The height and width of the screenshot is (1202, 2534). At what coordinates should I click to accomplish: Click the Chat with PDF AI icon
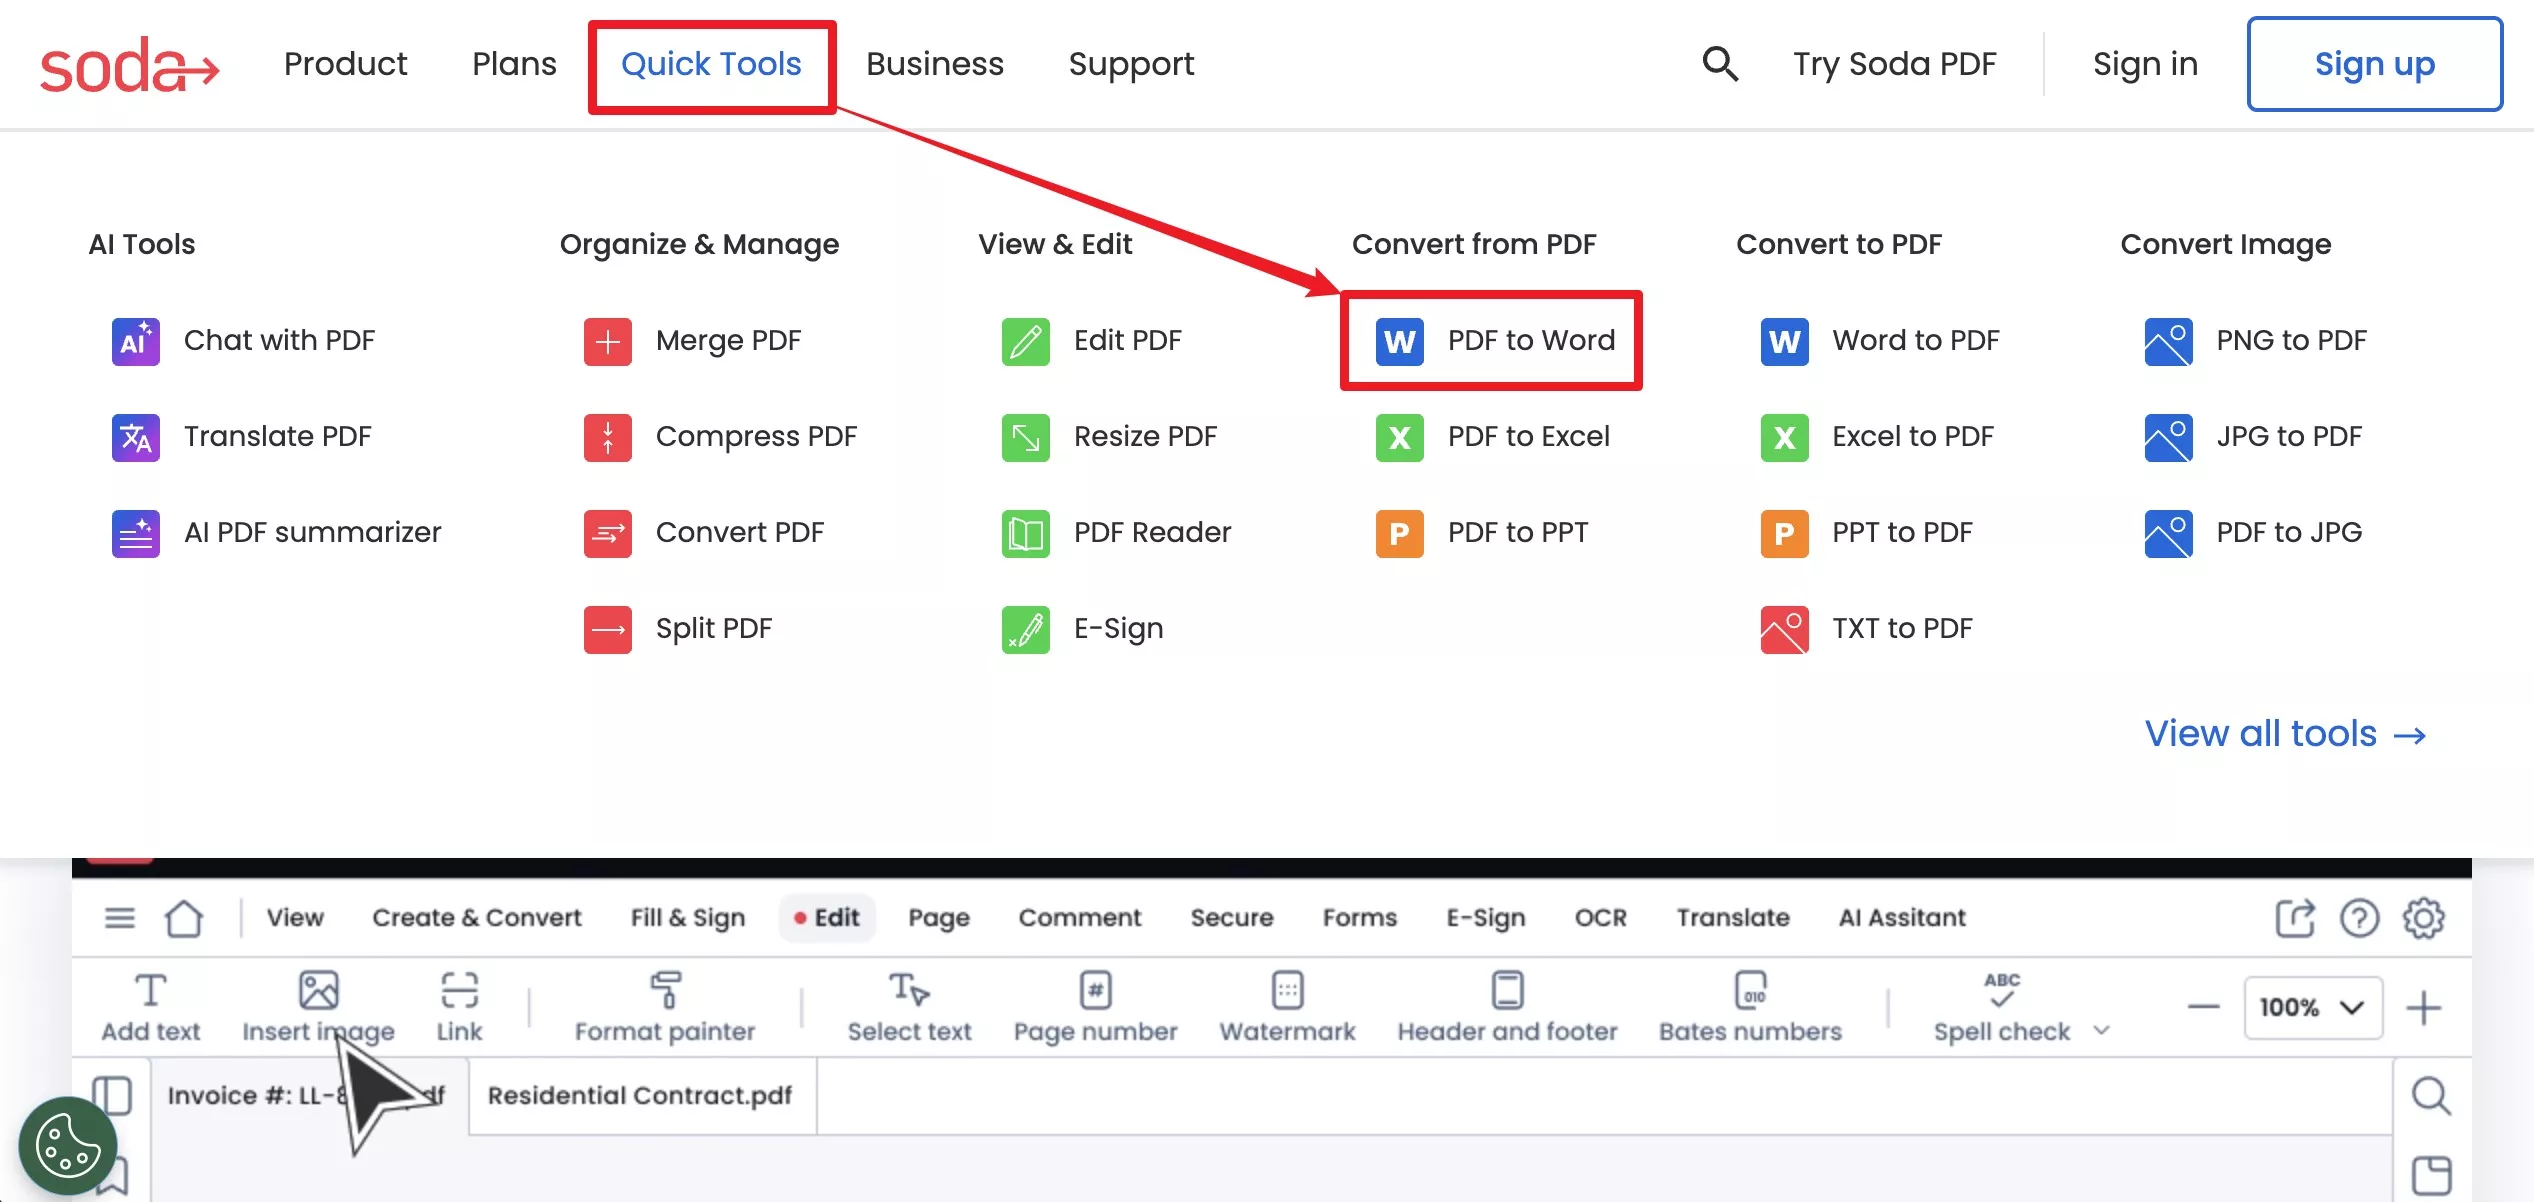pyautogui.click(x=136, y=341)
